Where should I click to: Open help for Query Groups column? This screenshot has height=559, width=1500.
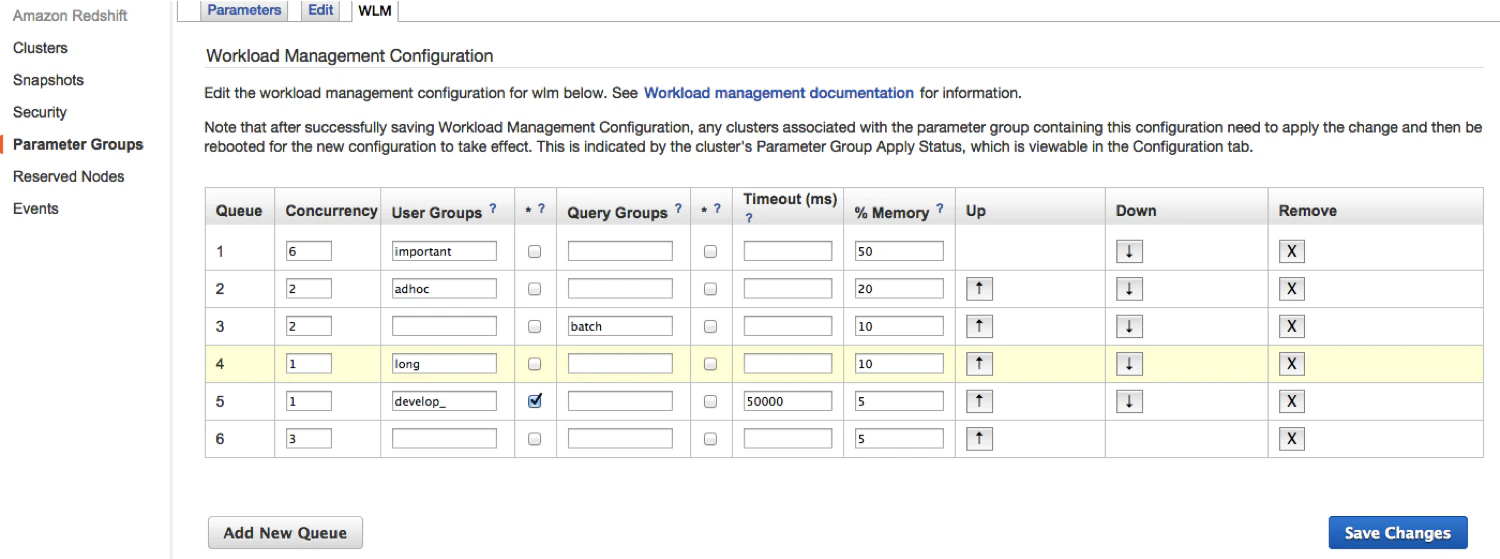[678, 210]
